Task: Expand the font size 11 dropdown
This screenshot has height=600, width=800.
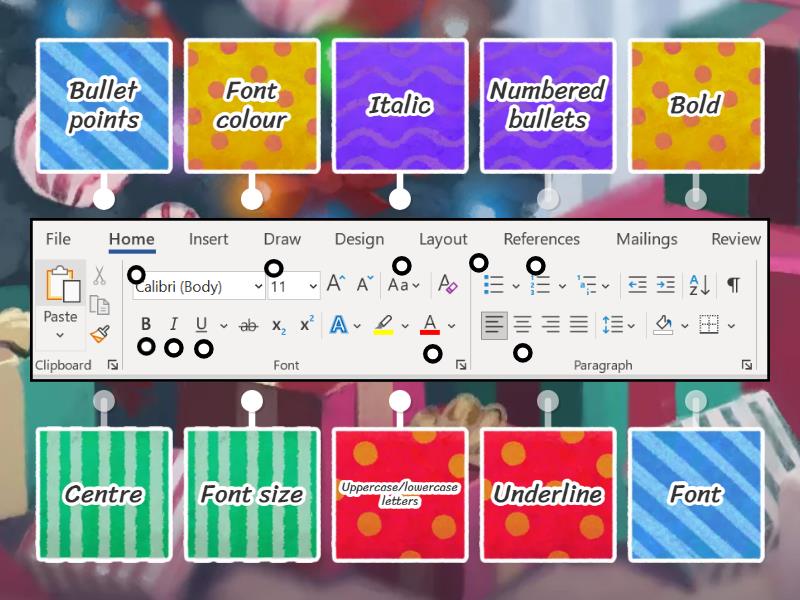Action: pos(313,286)
